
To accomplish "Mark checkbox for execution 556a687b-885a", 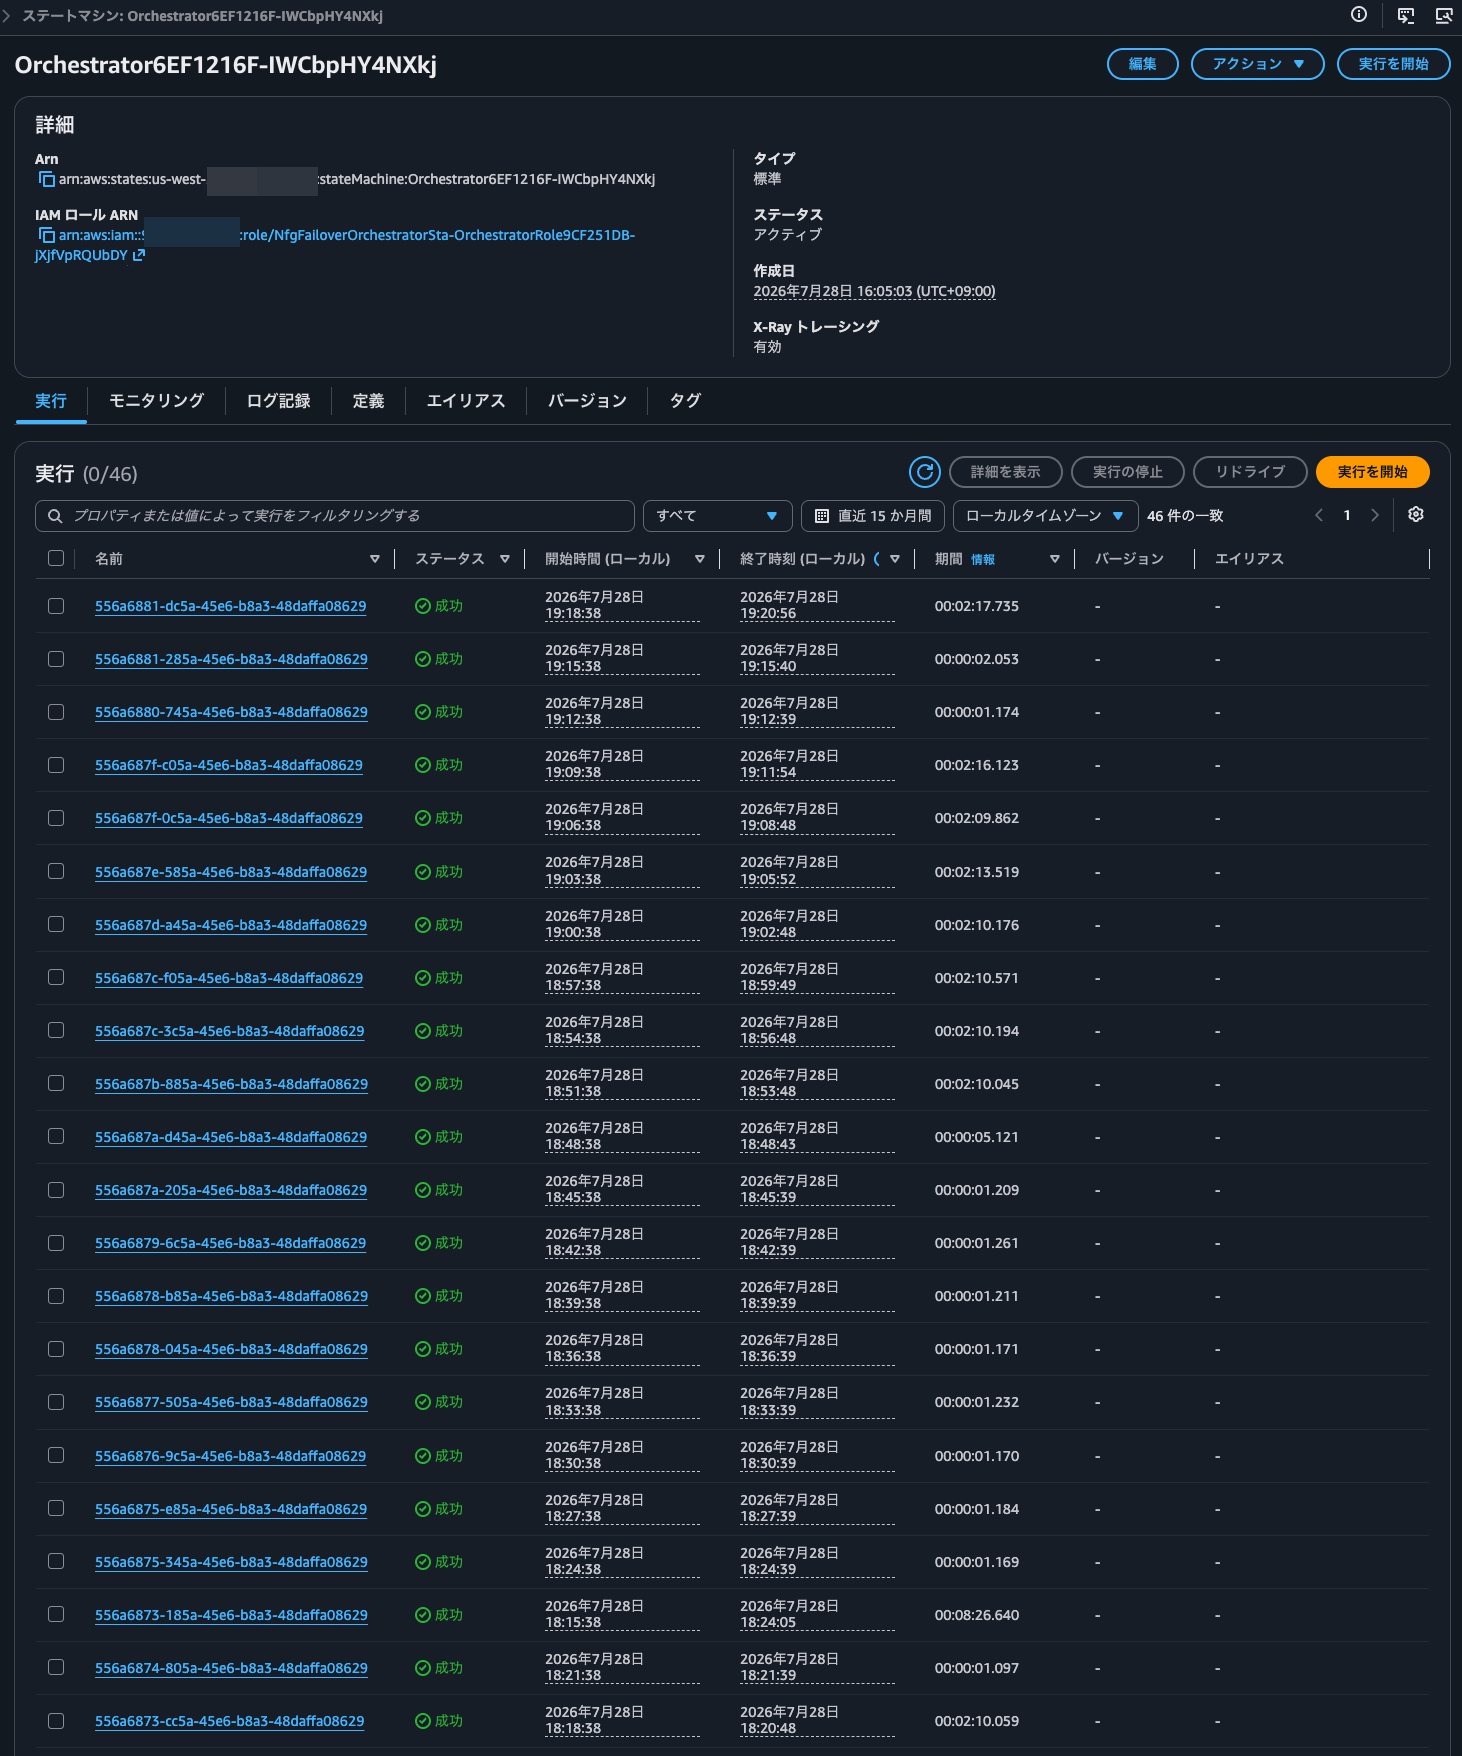I will pyautogui.click(x=56, y=1084).
